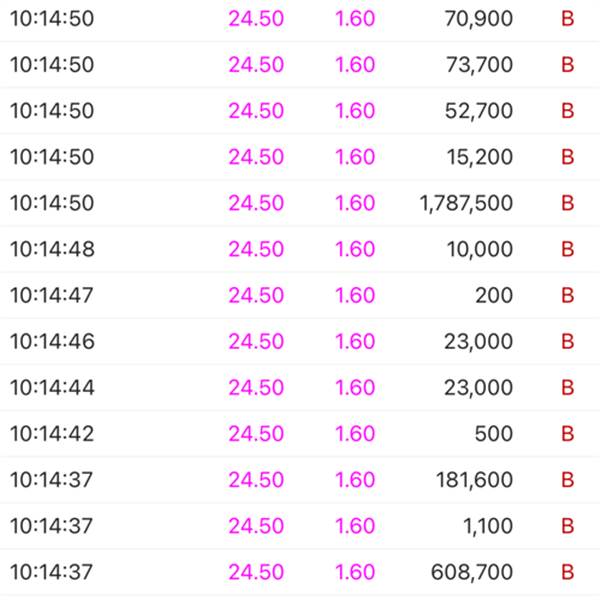Tap the 608,700 volume entry
Screen dimensions: 600x600
click(x=474, y=572)
